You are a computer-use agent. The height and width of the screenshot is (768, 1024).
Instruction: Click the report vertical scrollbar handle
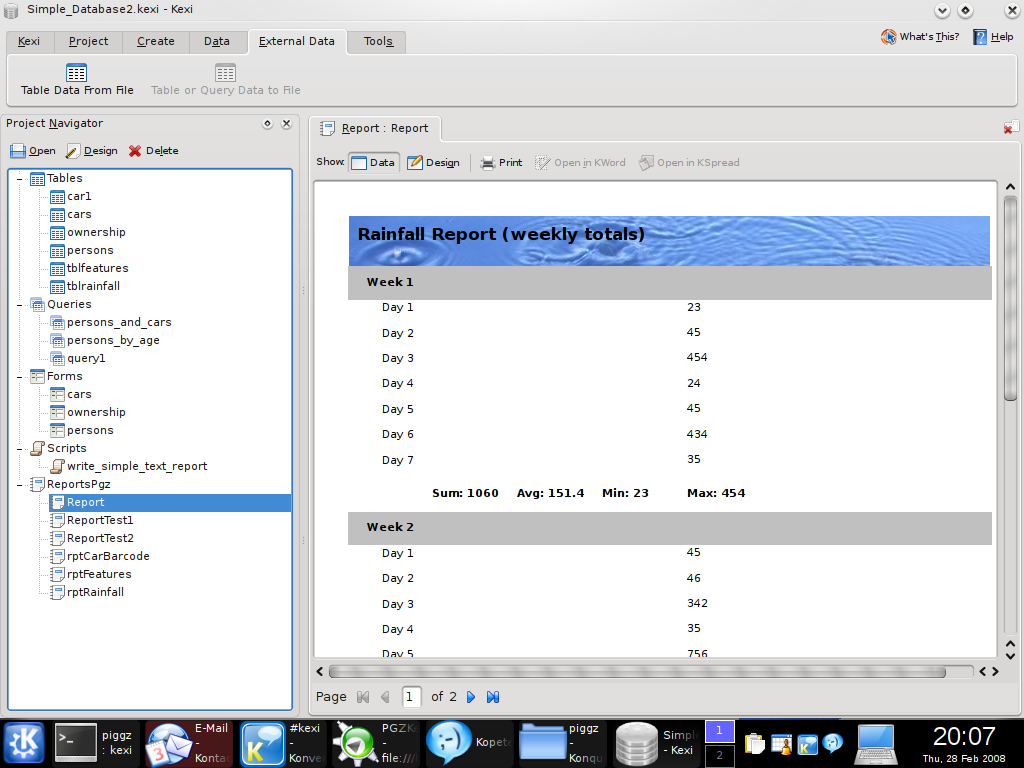click(1010, 297)
